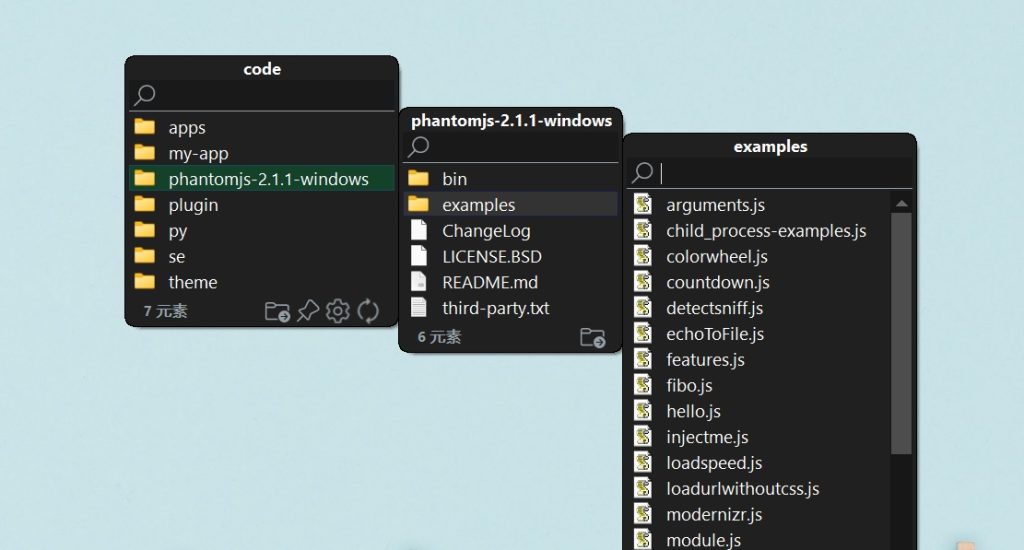Viewport: 1024px width, 550px height.
Task: Click the README.md file icon
Action: [419, 282]
